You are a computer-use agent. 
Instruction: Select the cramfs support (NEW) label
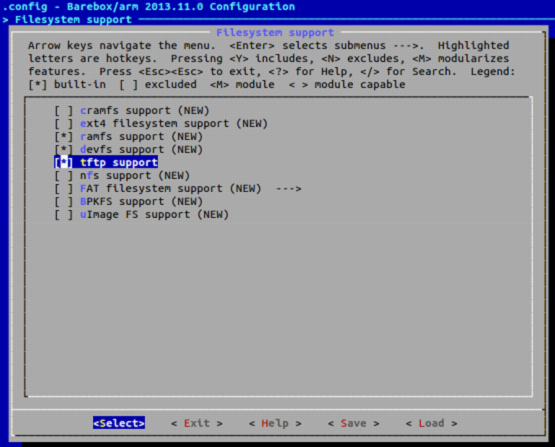point(145,111)
